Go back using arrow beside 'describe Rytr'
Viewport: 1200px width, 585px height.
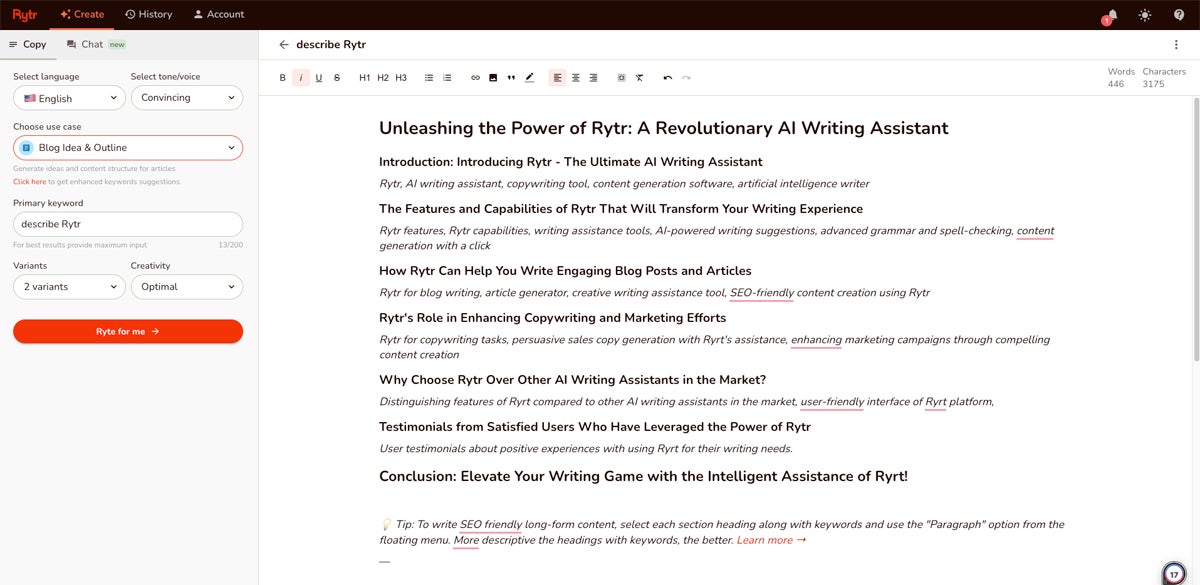(284, 45)
